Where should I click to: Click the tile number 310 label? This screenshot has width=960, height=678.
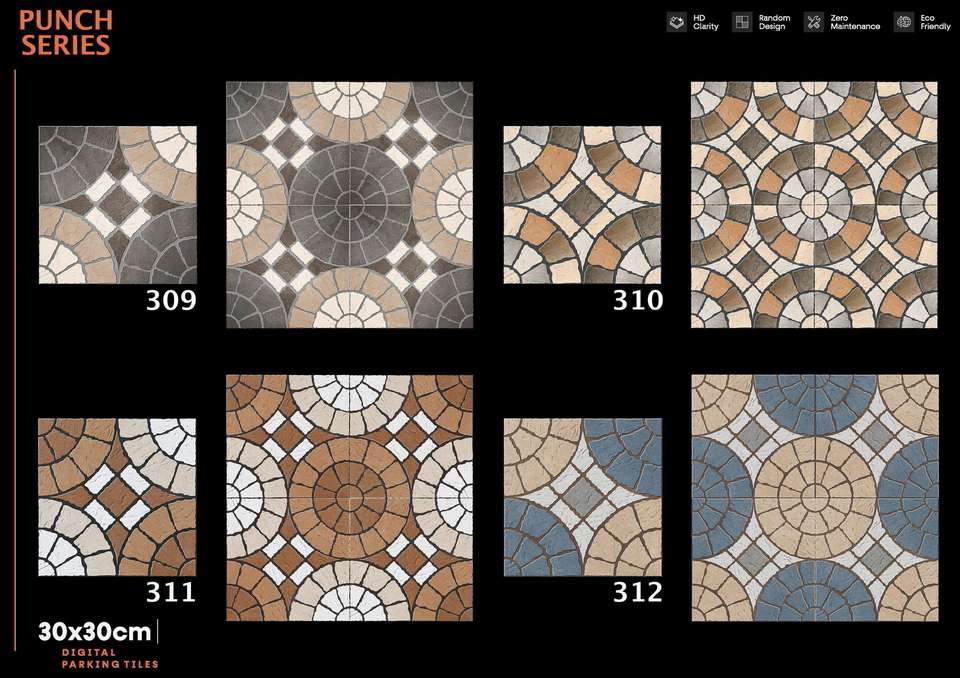click(x=638, y=300)
